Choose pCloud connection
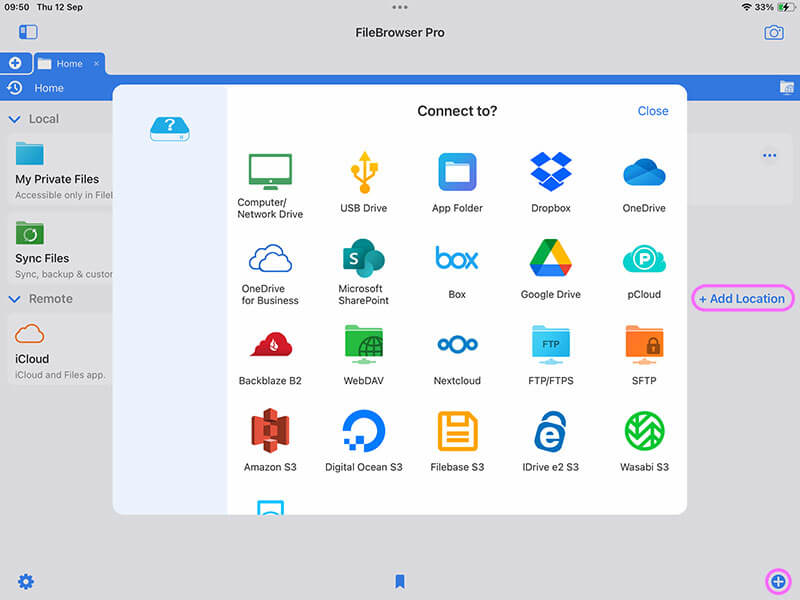800x600 pixels. tap(644, 272)
